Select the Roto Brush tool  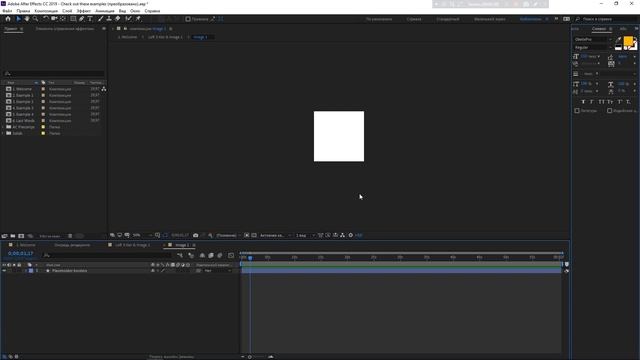pos(128,19)
